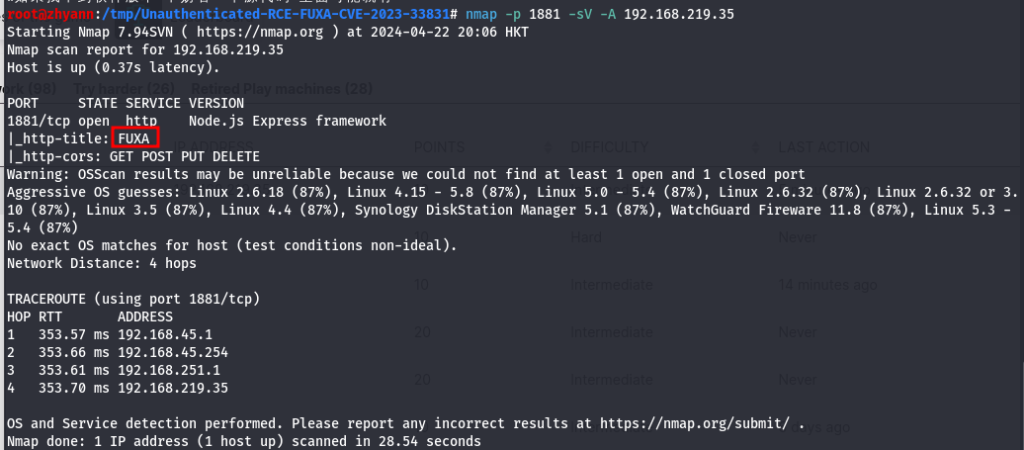This screenshot has width=1024, height=450.
Task: Click the _http-cors GET POST PUT DELETE line
Action: point(133,157)
